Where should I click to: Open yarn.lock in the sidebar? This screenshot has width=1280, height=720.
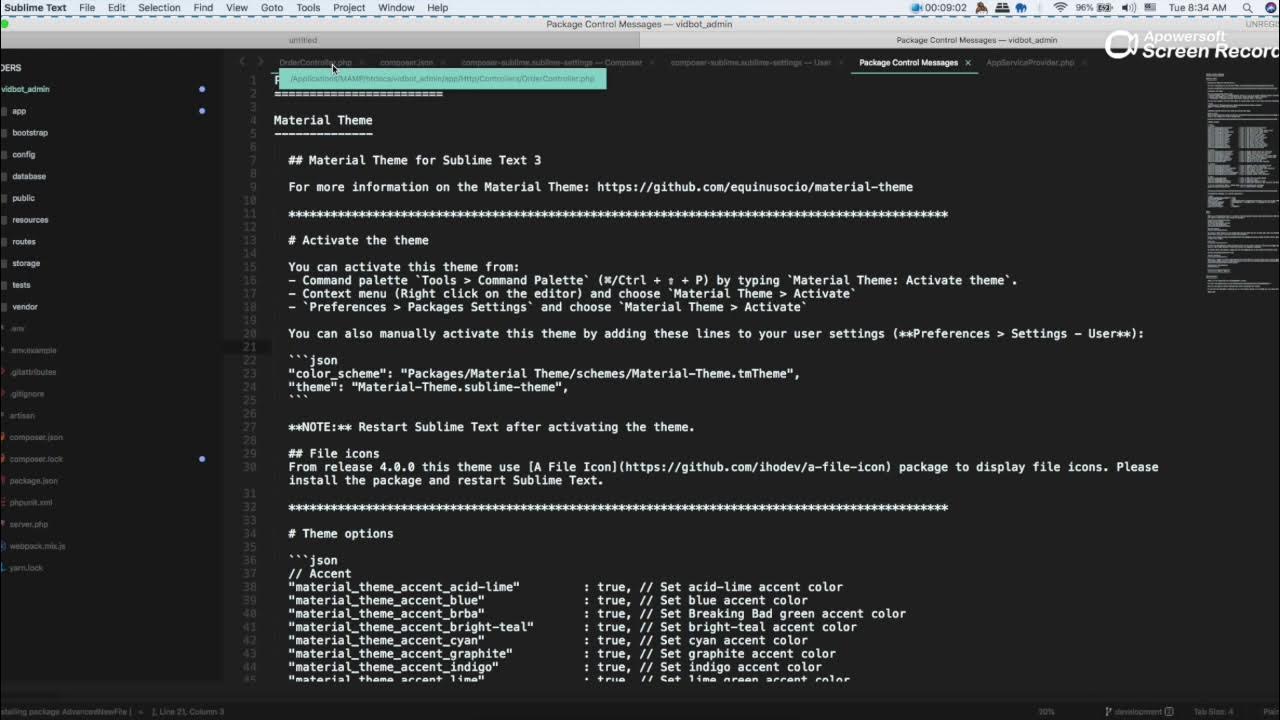(x=27, y=568)
